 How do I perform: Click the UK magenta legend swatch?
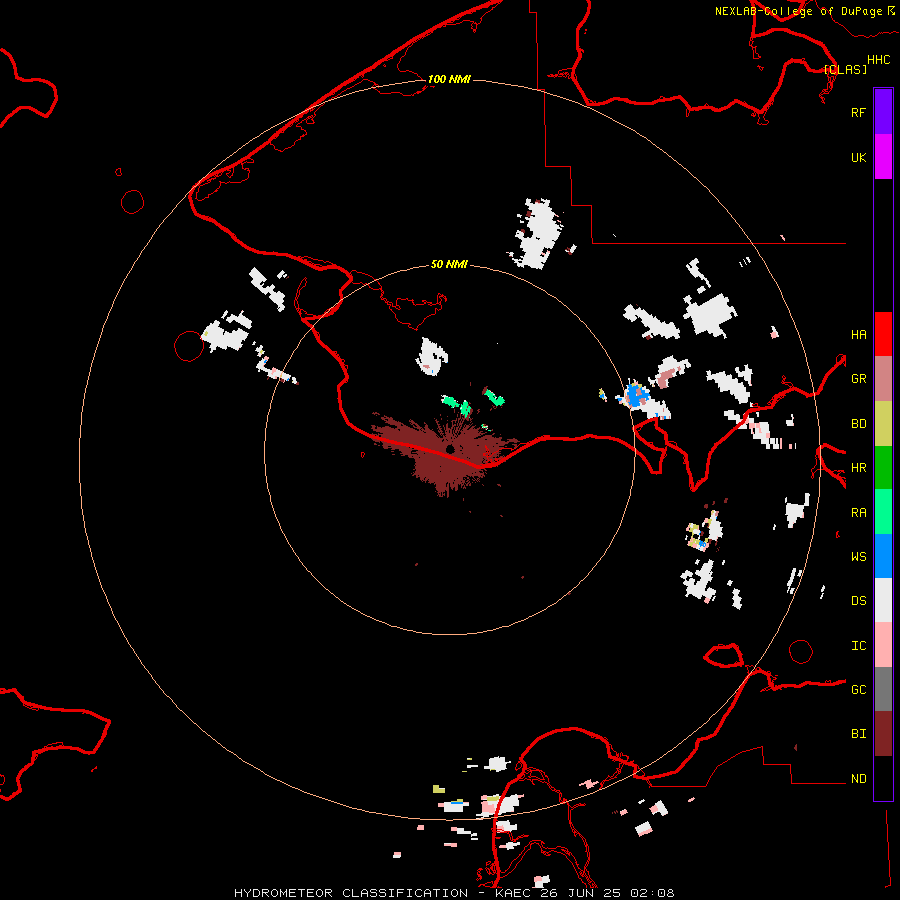point(883,157)
